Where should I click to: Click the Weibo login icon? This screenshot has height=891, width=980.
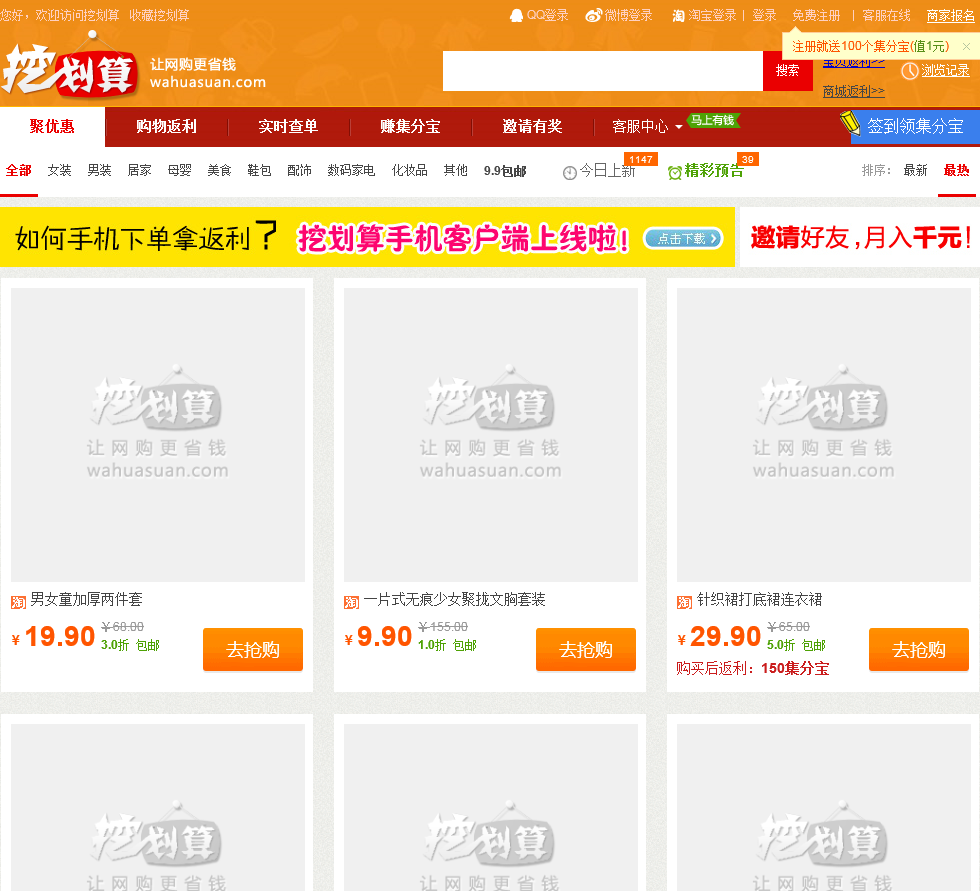coord(593,16)
